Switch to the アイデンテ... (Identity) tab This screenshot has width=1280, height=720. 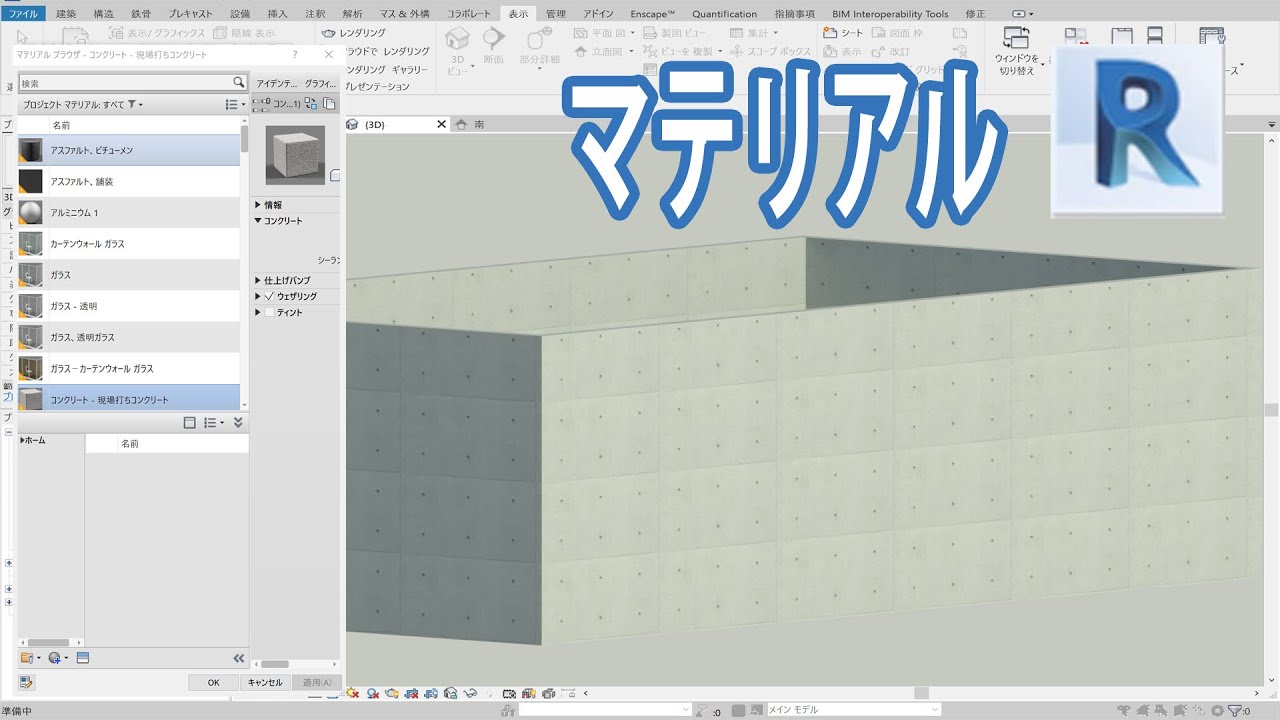277,83
